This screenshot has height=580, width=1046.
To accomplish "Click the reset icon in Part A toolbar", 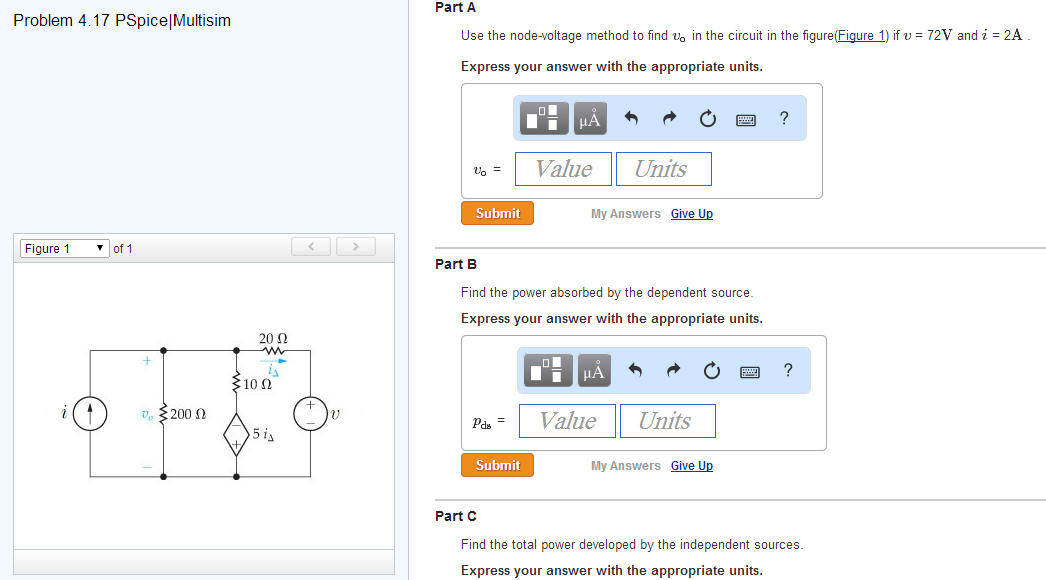I will coord(707,118).
